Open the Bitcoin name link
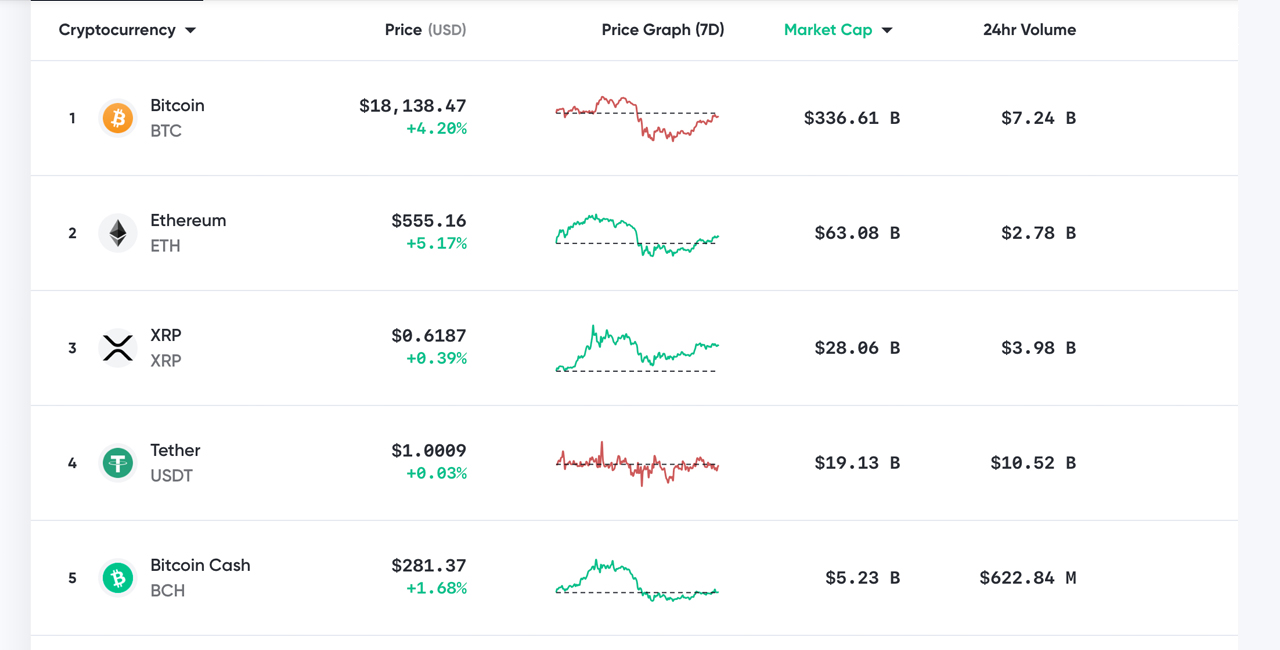The width and height of the screenshot is (1280, 650). pyautogui.click(x=177, y=105)
